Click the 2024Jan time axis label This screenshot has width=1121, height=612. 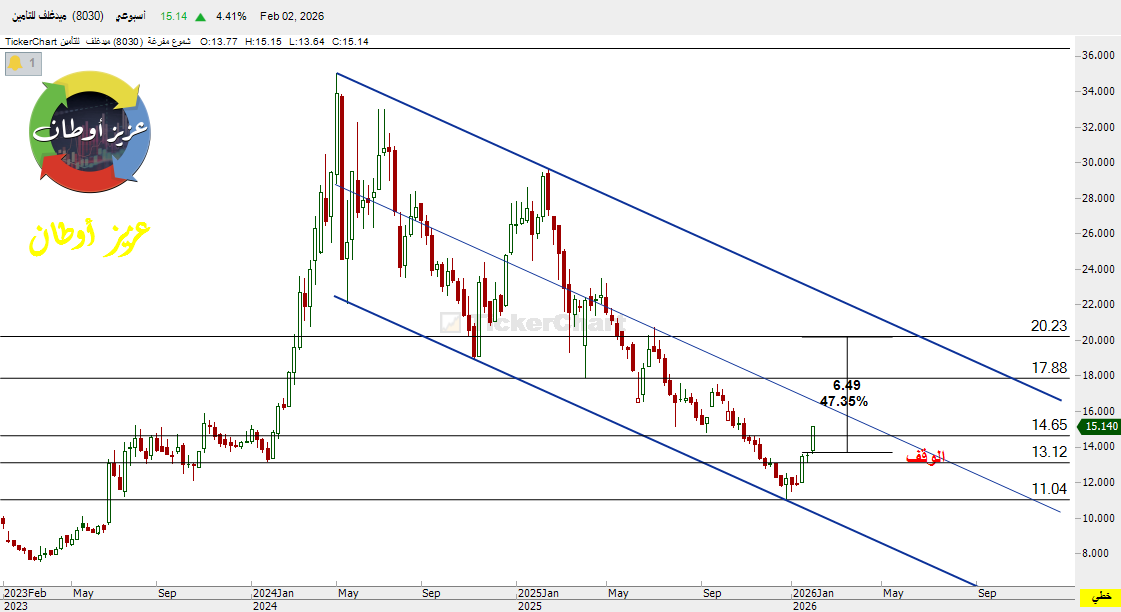click(273, 593)
